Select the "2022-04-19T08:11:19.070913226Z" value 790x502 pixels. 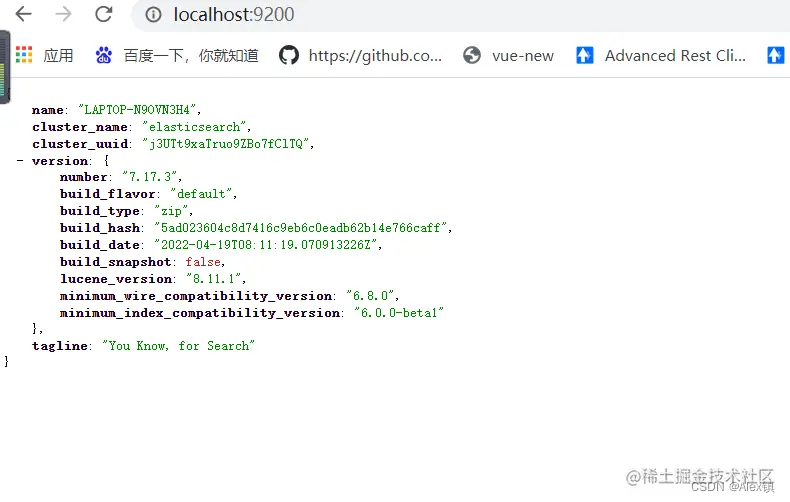[266, 245]
